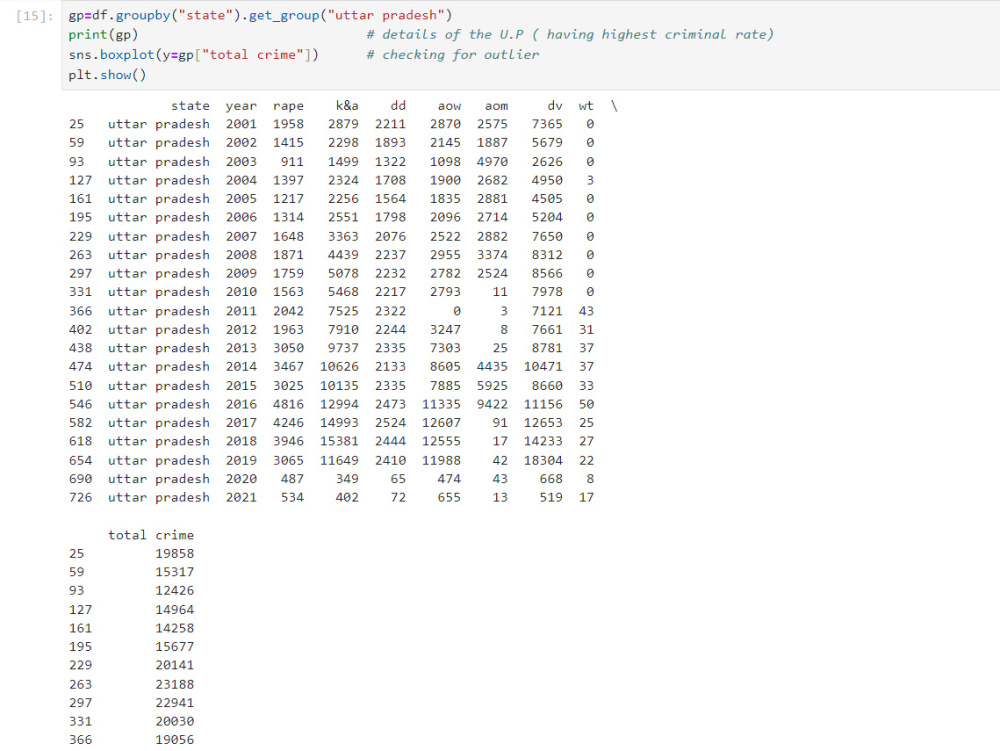Click total crime value 22941
The image size is (1000, 751).
[174, 703]
